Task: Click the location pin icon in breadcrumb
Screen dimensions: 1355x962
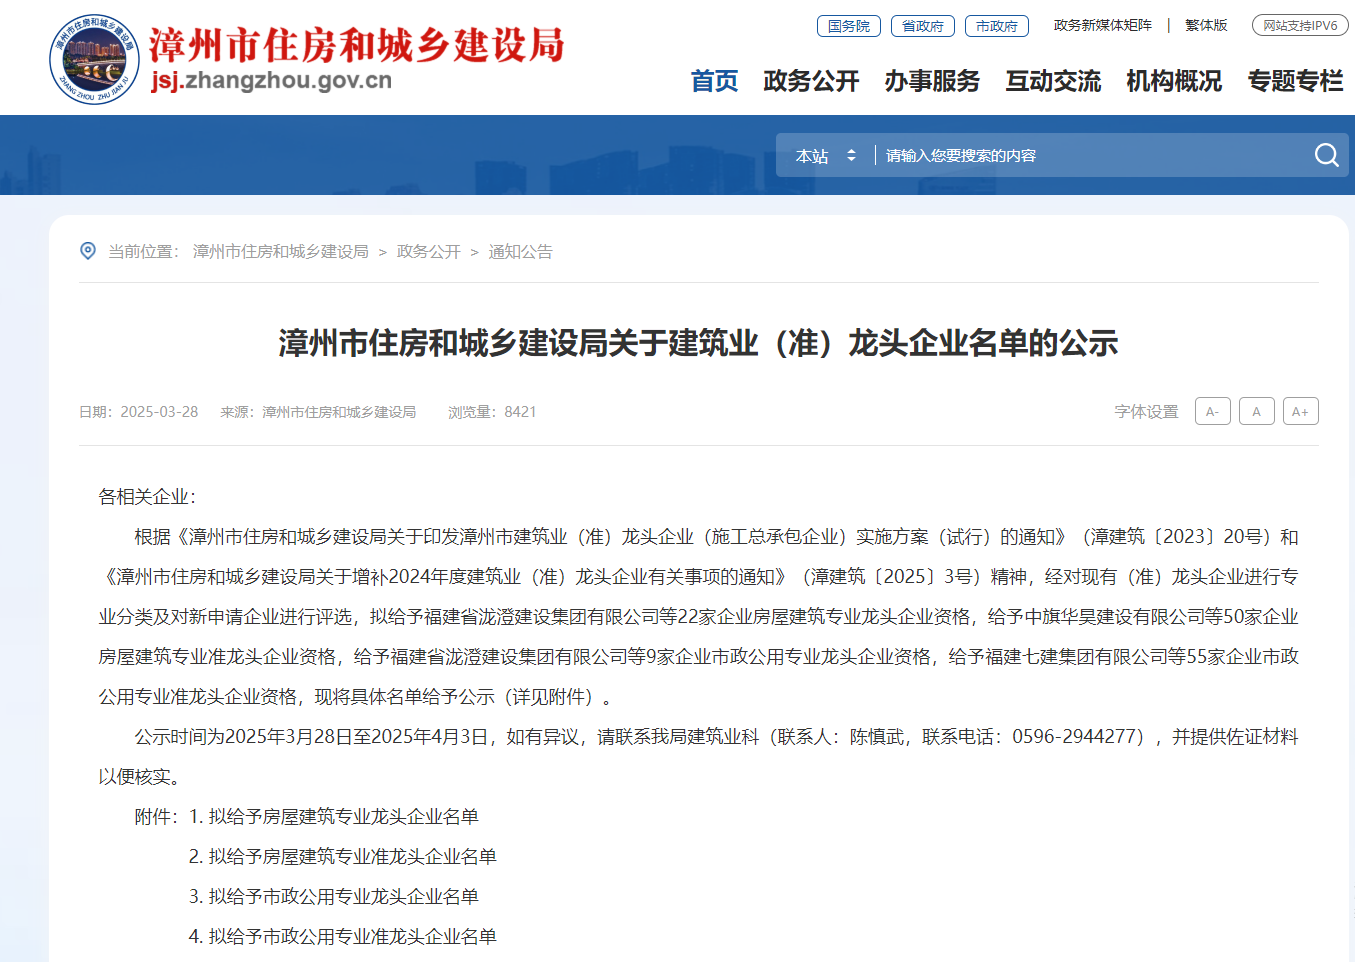Action: tap(88, 251)
